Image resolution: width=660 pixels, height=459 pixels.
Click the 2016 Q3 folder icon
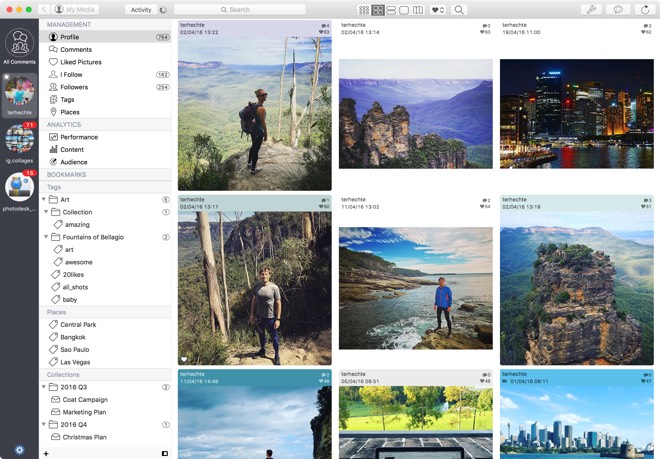53,387
